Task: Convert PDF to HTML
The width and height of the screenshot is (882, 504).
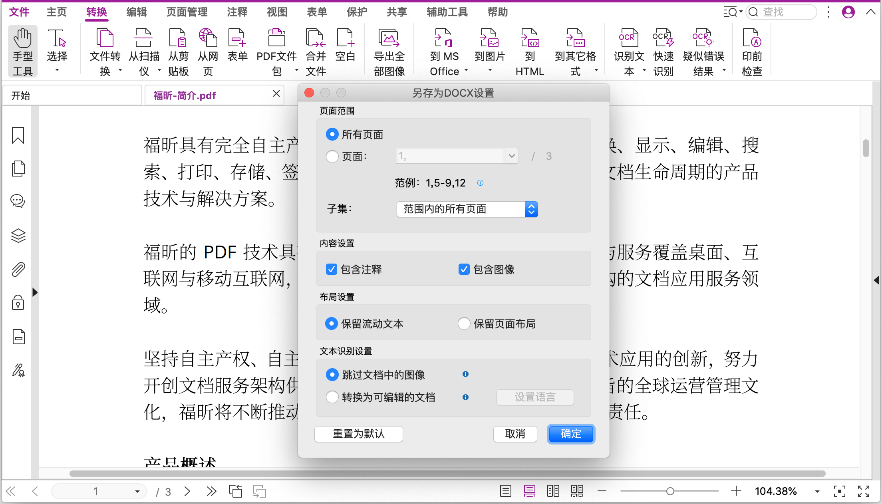Action: [x=530, y=51]
